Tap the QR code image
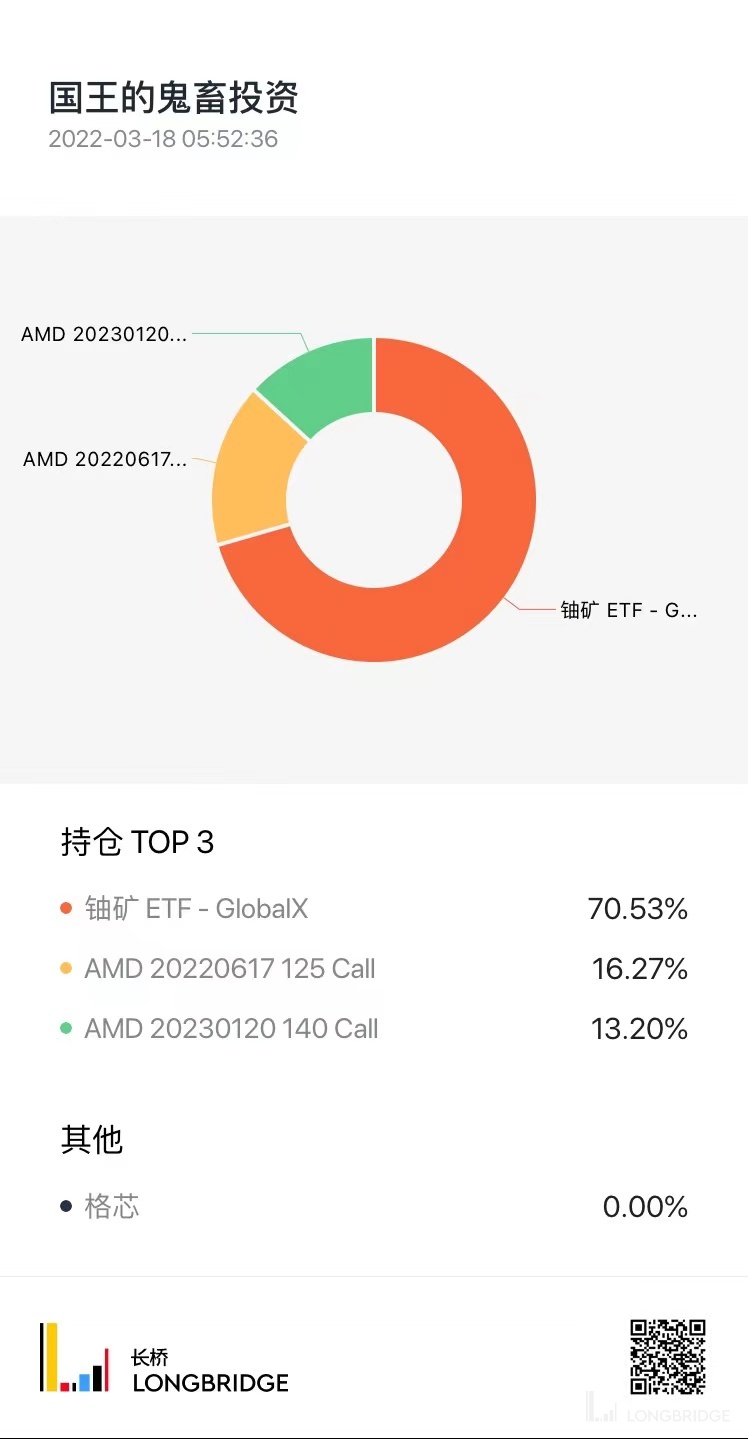Screen dimensions: 748x1439 coord(667,1356)
